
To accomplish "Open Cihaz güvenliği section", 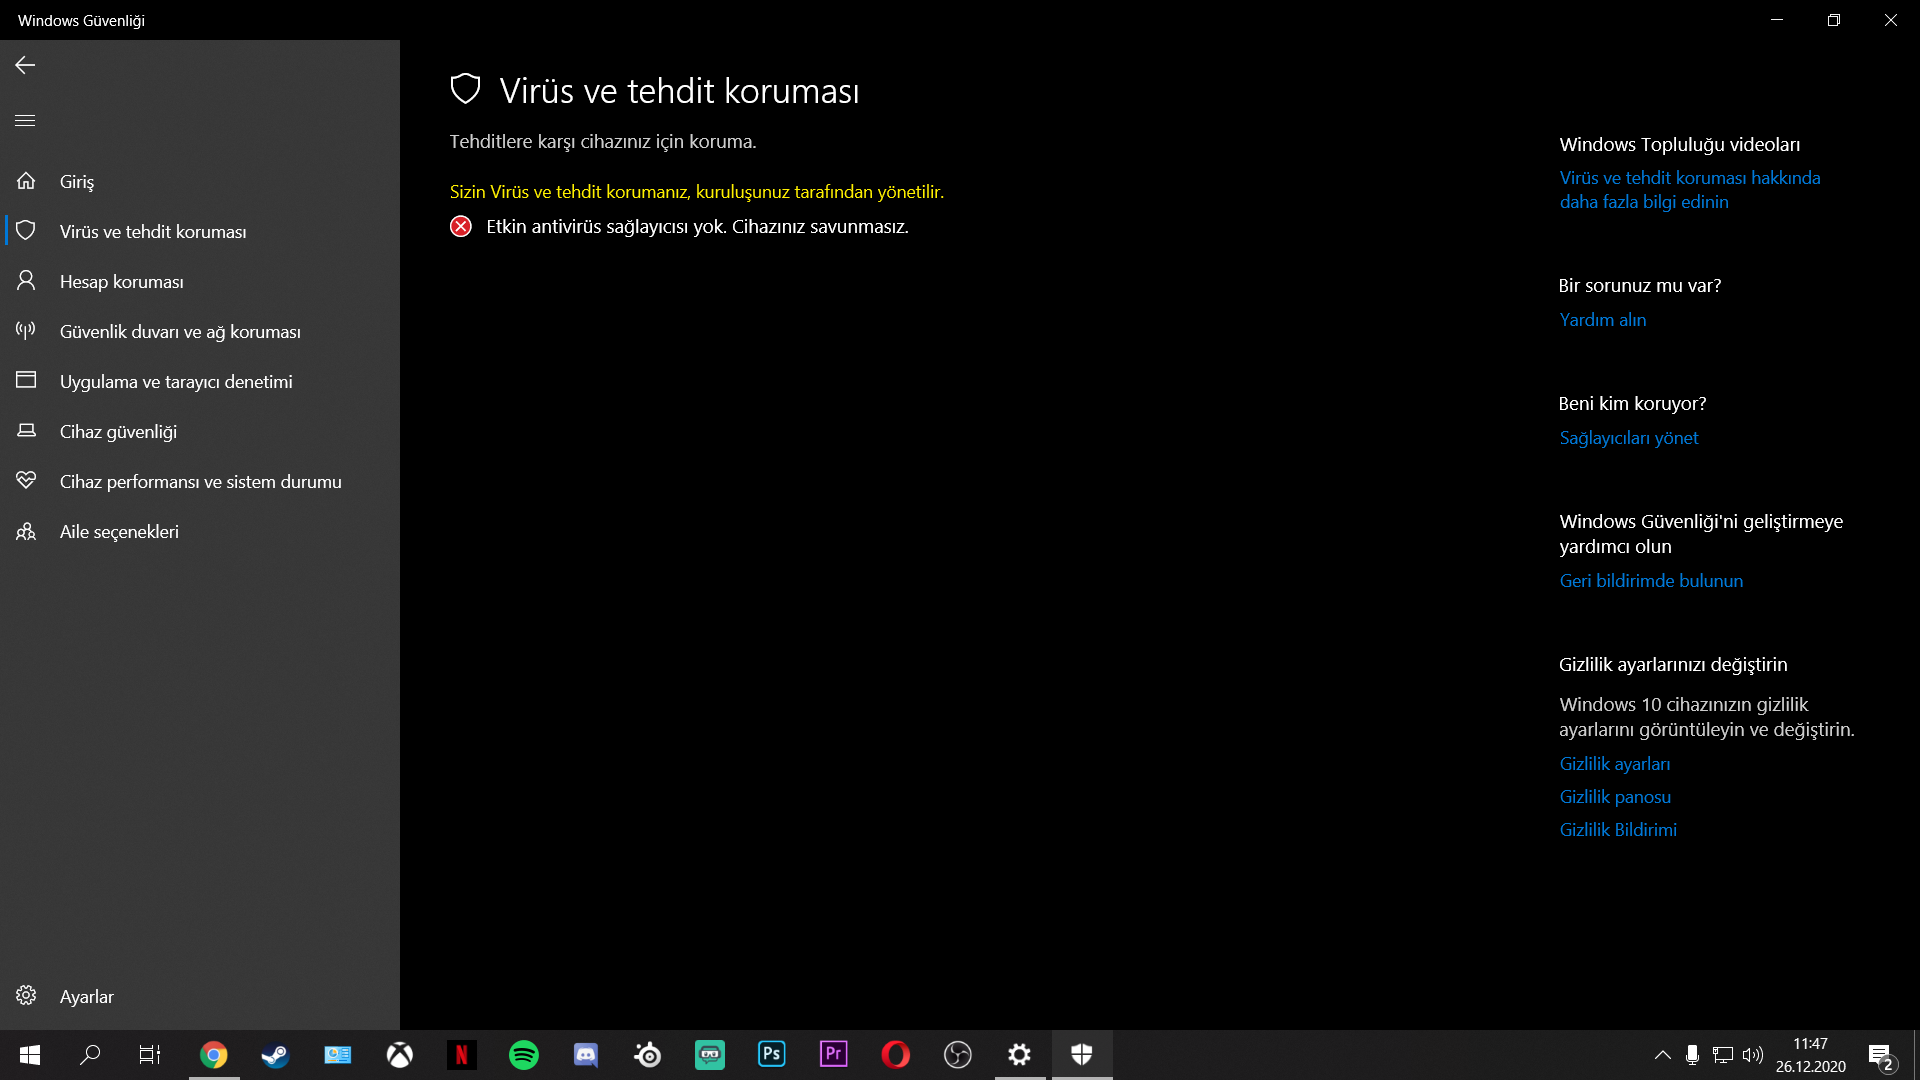I will pyautogui.click(x=118, y=432).
